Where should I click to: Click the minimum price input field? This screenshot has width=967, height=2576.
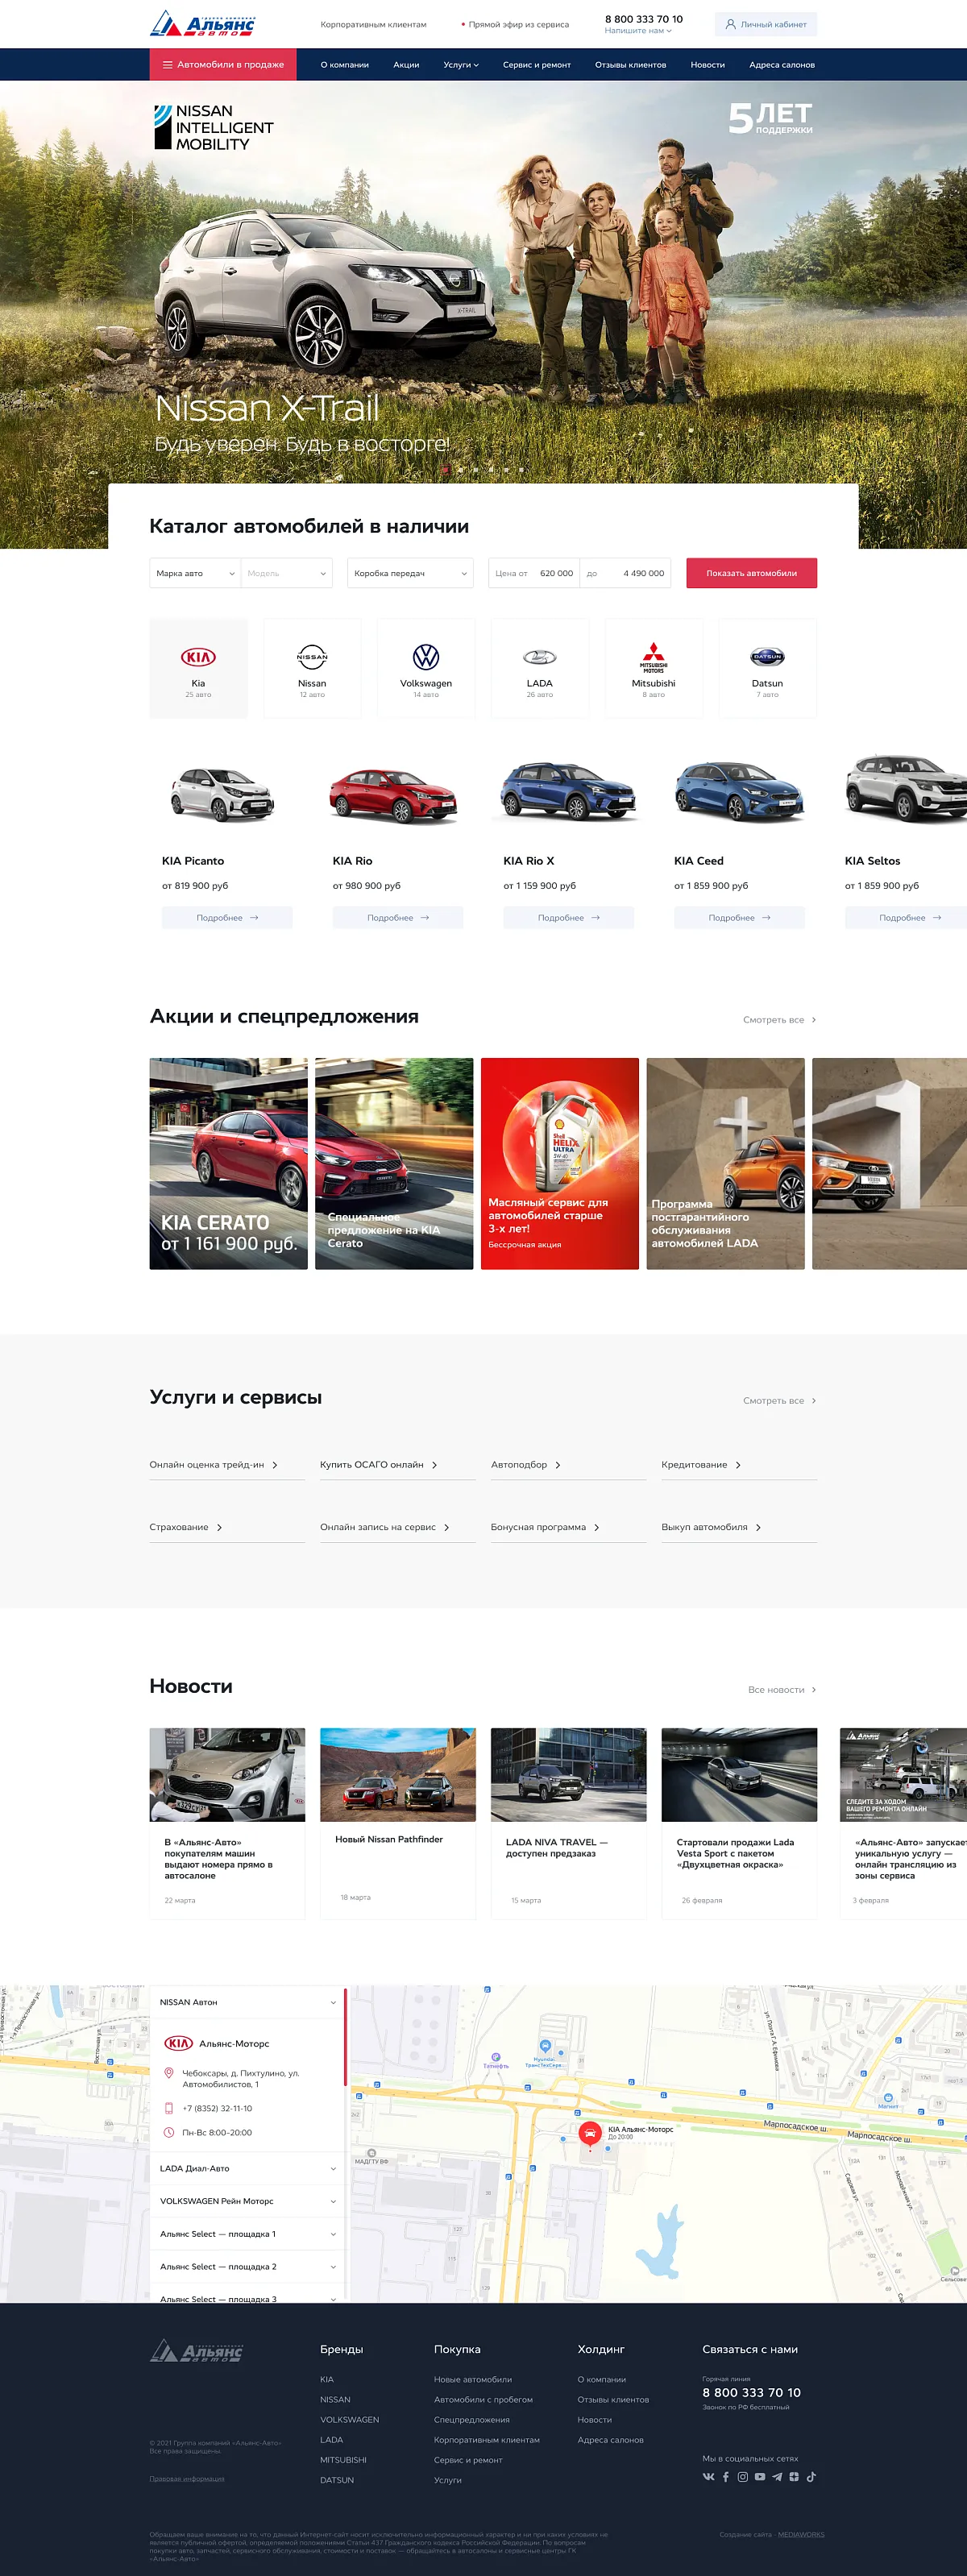554,573
